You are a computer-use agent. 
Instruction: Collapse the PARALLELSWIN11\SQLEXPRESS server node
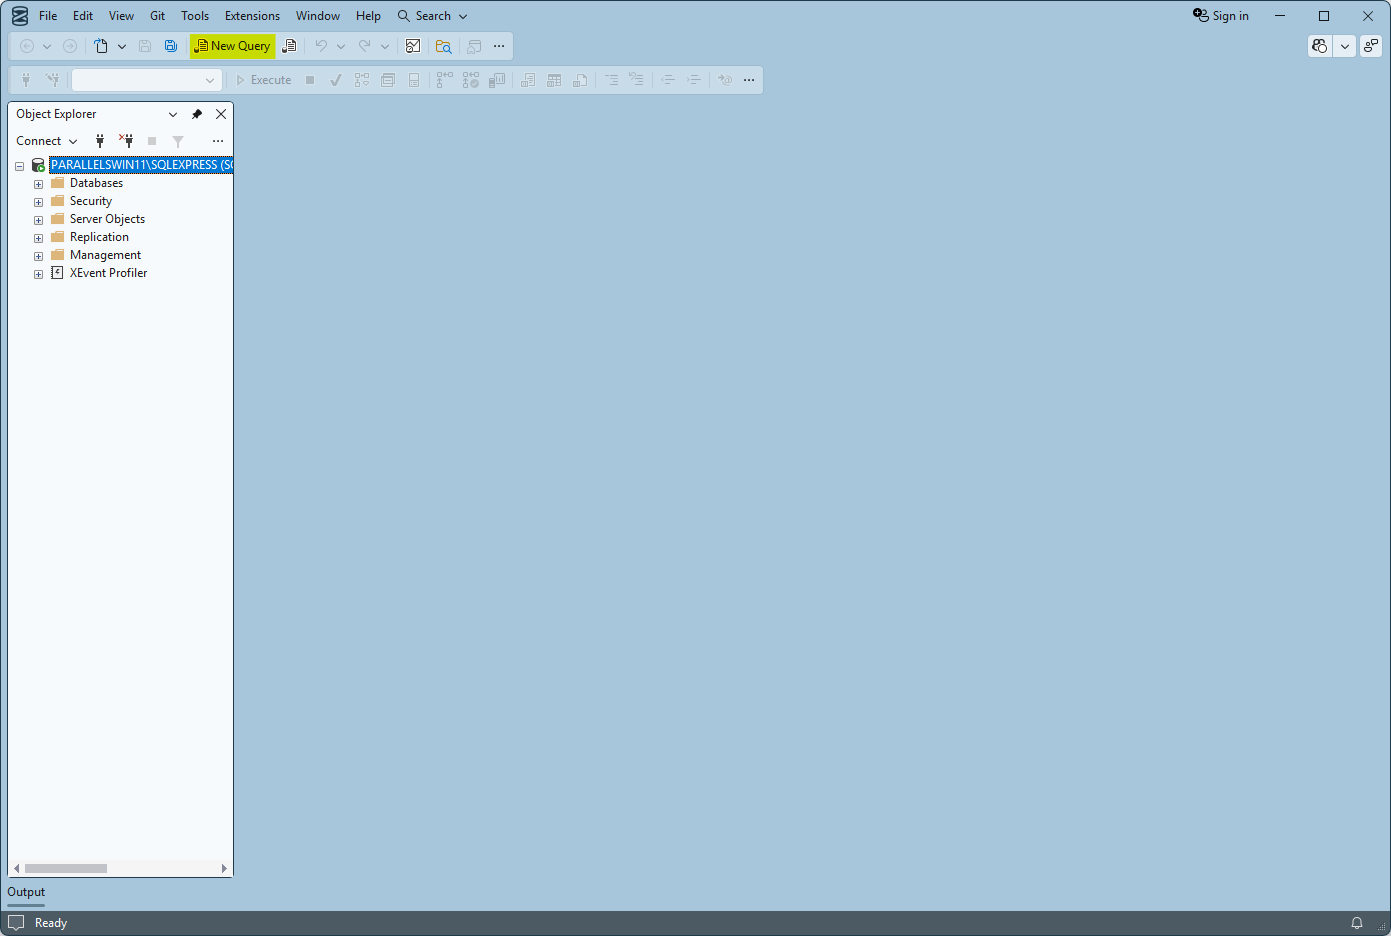(x=19, y=166)
